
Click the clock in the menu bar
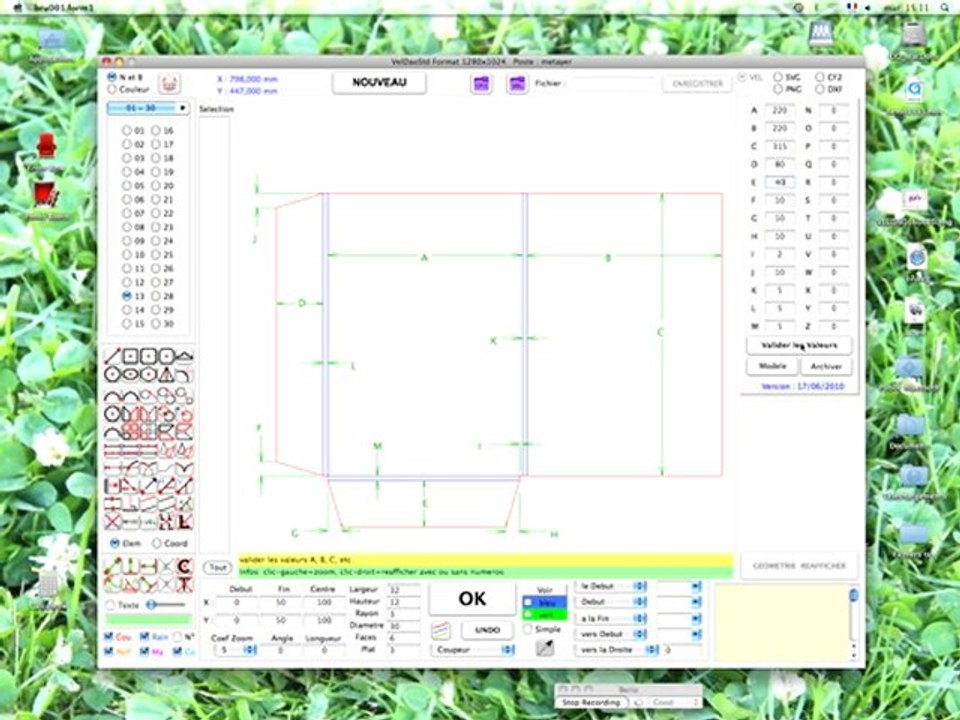pos(906,8)
